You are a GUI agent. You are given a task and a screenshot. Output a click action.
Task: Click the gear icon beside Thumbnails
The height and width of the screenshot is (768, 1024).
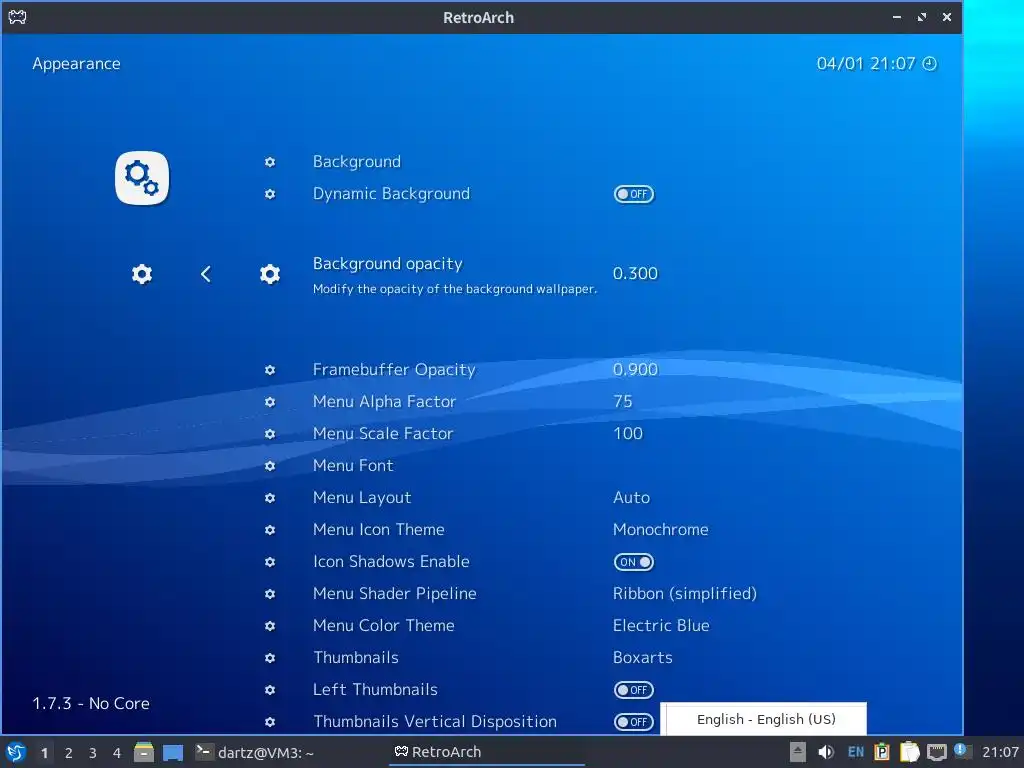(x=270, y=658)
